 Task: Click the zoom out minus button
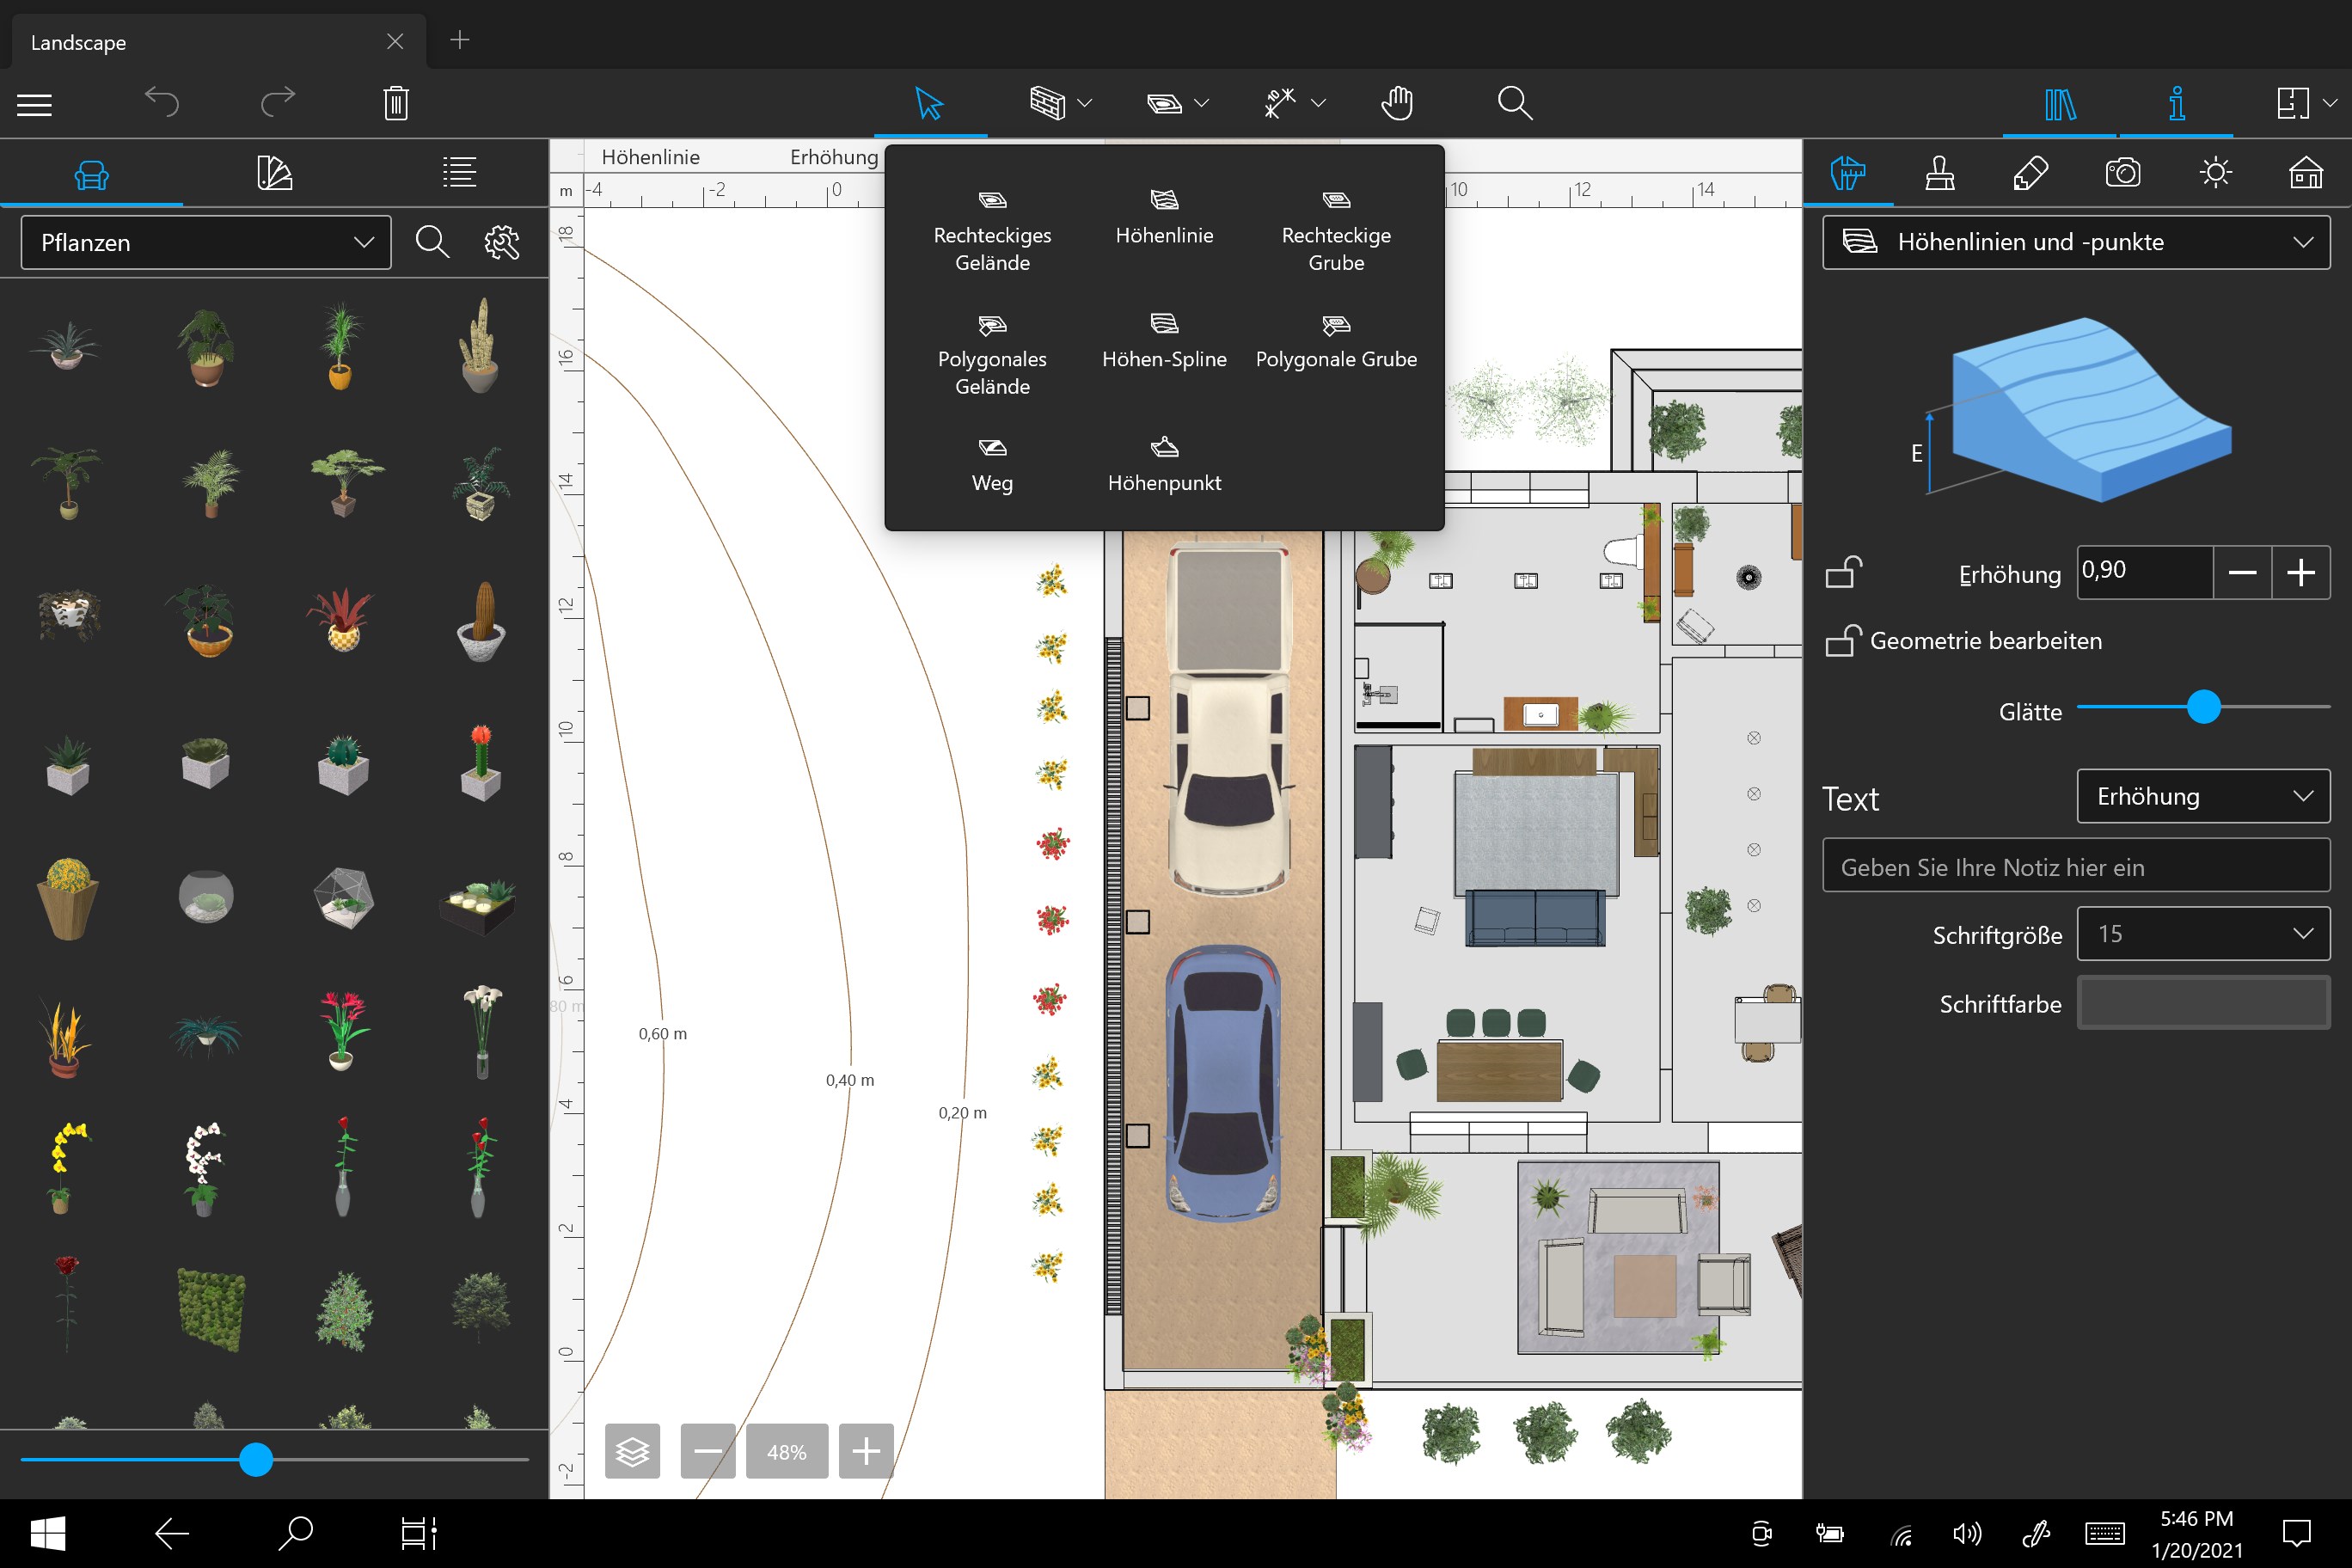(708, 1451)
